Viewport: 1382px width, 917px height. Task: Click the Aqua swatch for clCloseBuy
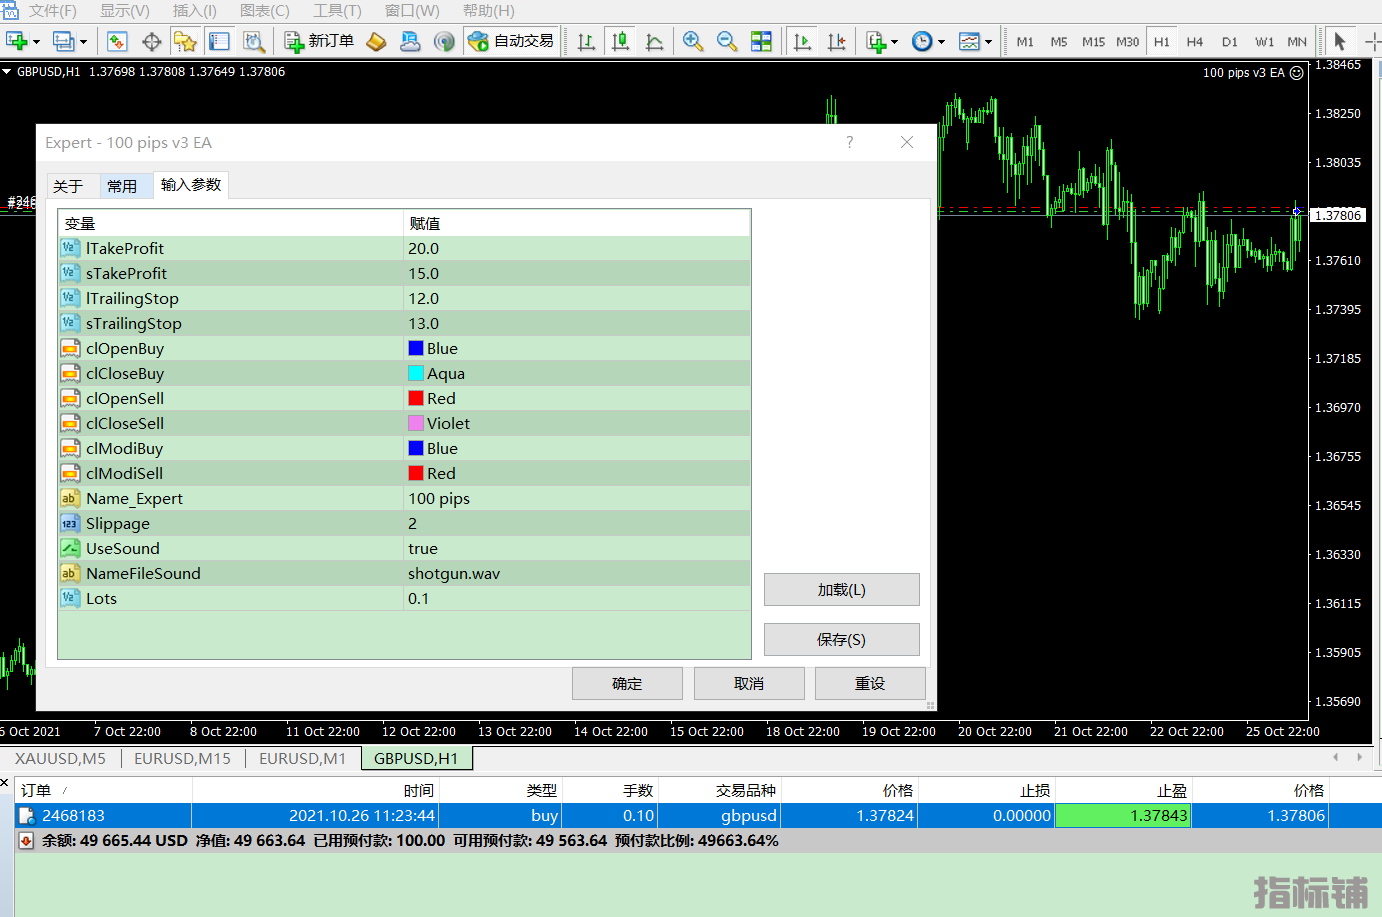tap(416, 373)
